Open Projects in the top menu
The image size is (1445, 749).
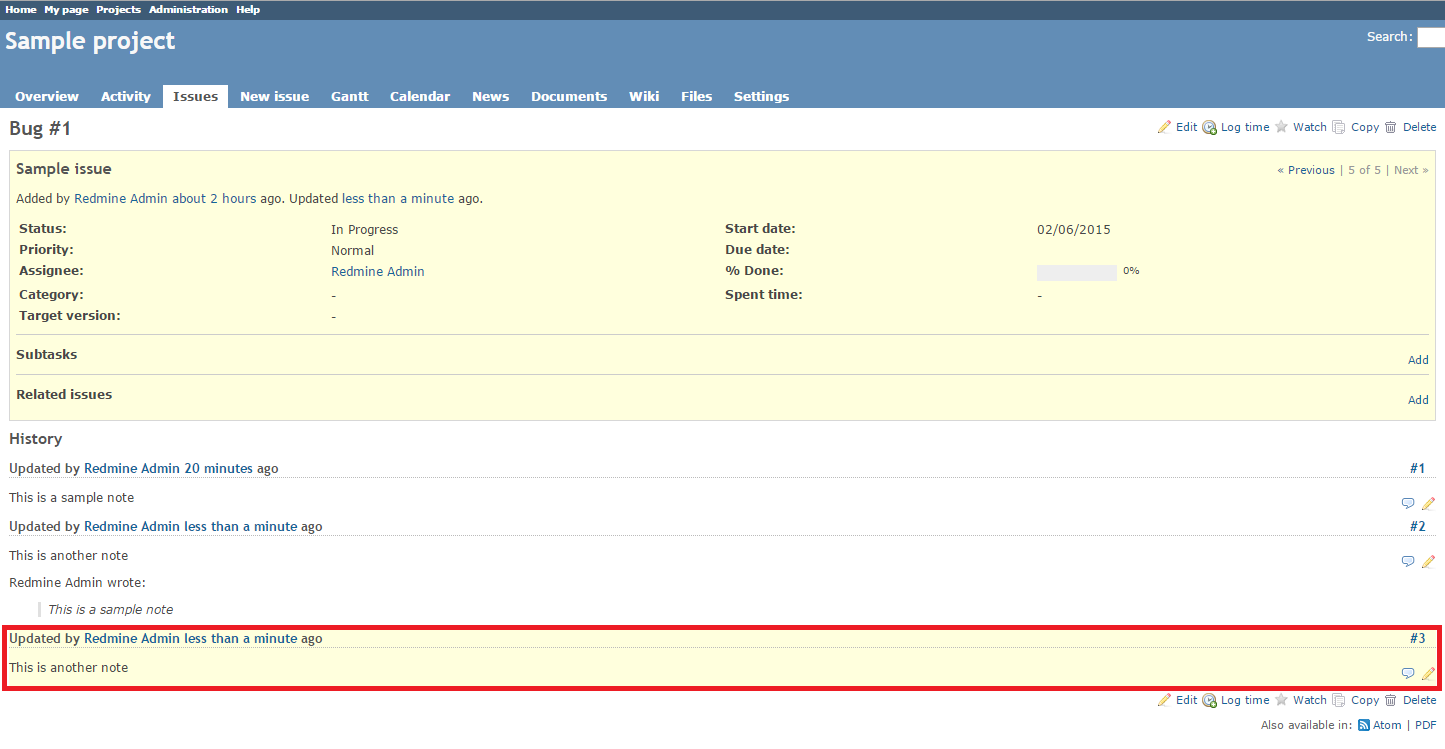point(119,9)
